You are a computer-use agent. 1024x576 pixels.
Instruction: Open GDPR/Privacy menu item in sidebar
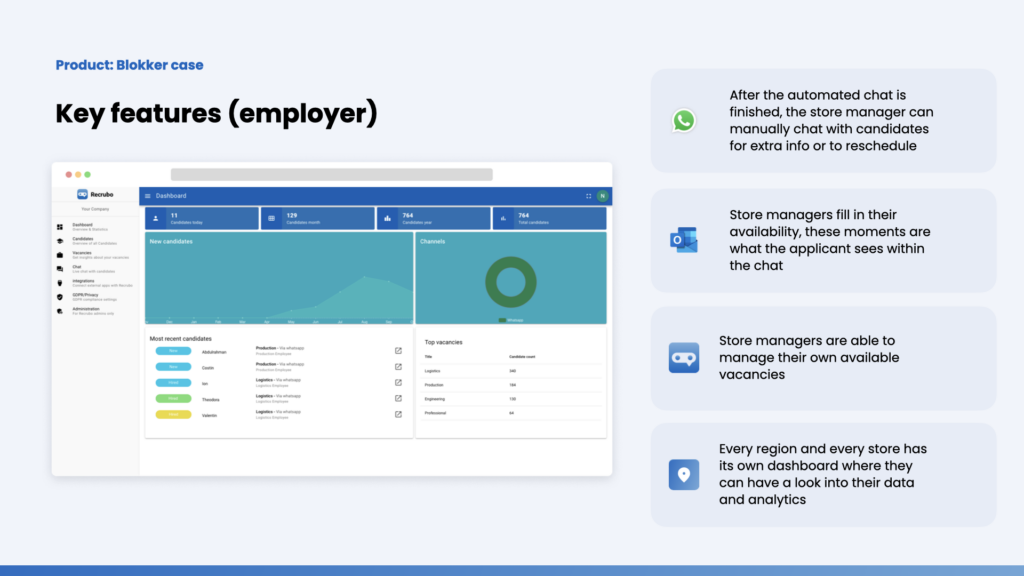[95, 297]
